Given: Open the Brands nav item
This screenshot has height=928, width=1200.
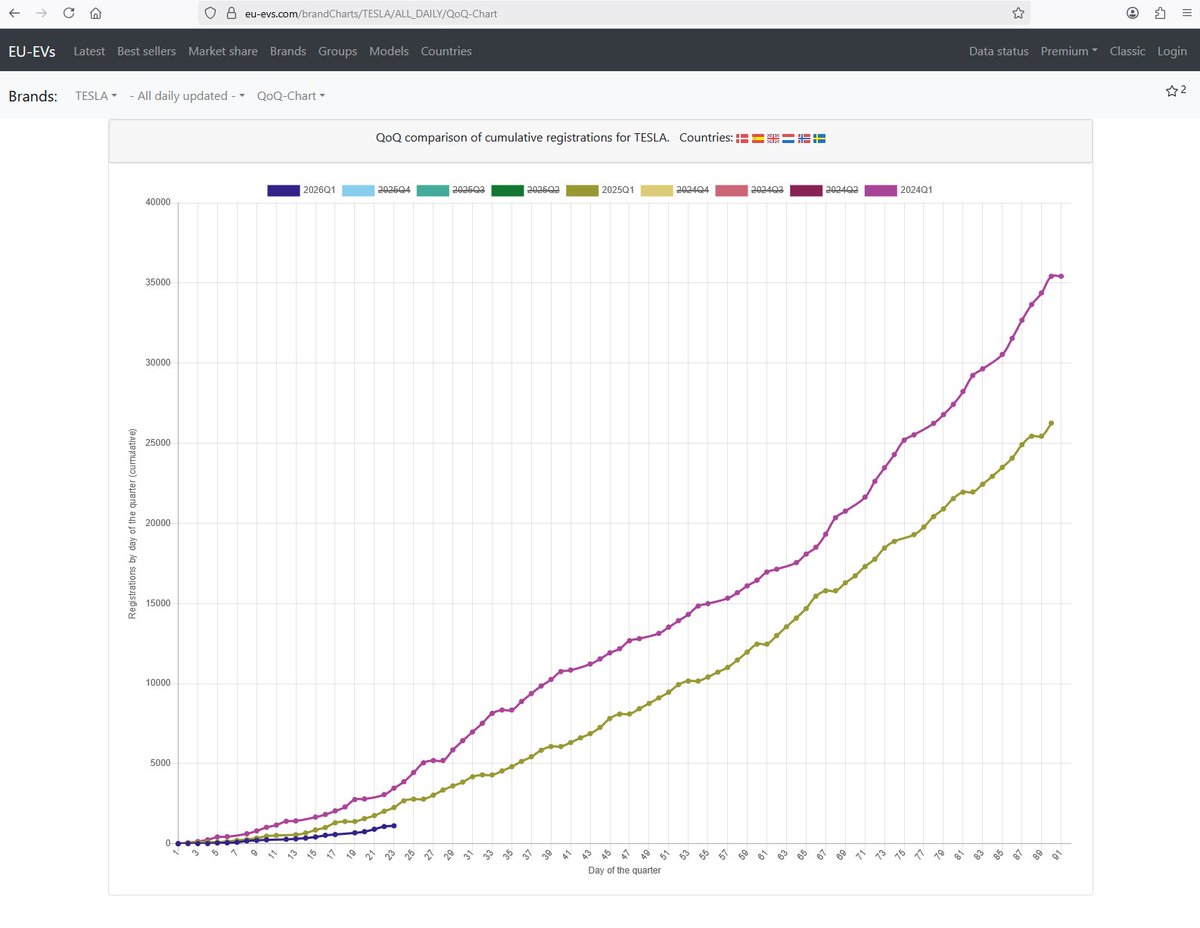Looking at the screenshot, I should tap(288, 51).
